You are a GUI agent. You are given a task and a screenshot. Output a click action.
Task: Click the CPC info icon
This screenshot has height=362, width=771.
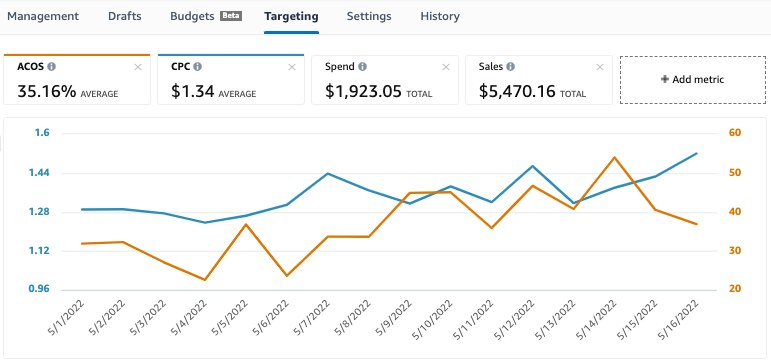point(197,66)
